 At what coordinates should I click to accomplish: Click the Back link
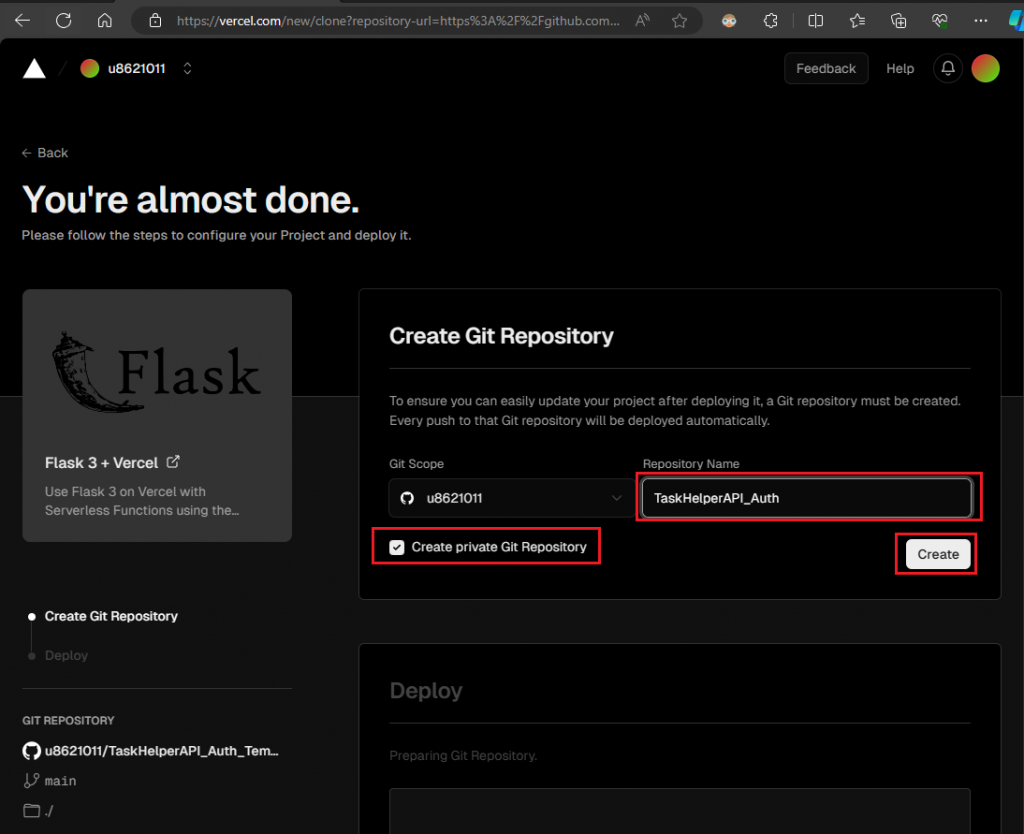point(44,153)
